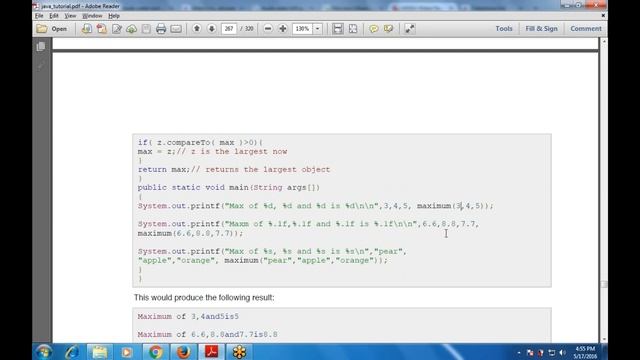
Task: Open the zoom level dropdown arrow
Action: pos(318,29)
